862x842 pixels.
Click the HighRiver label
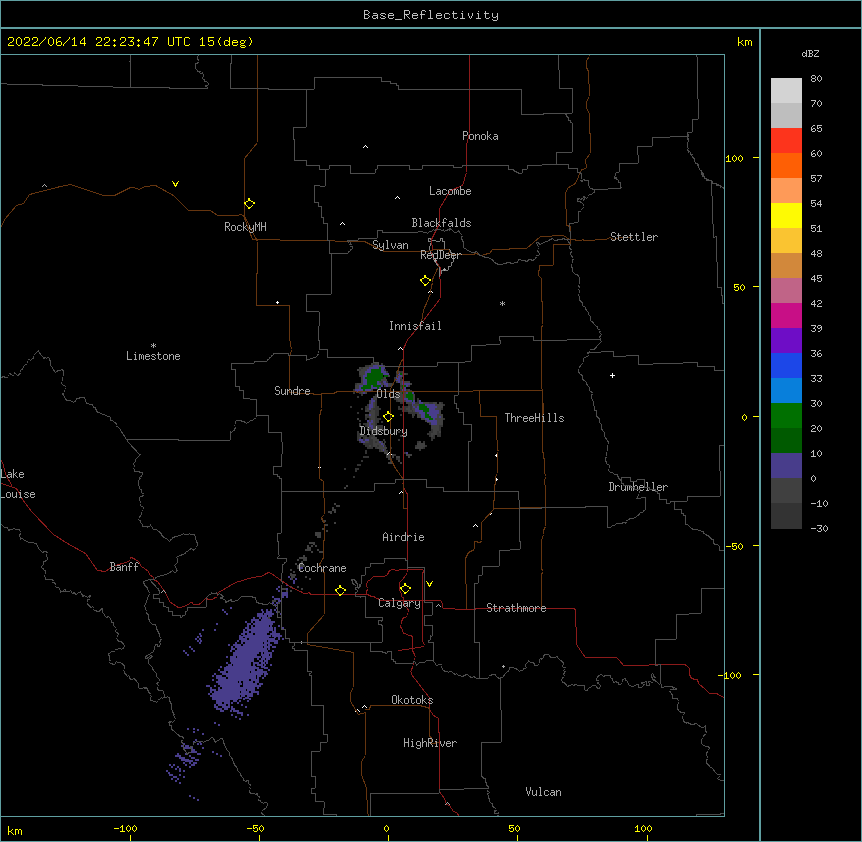430,743
